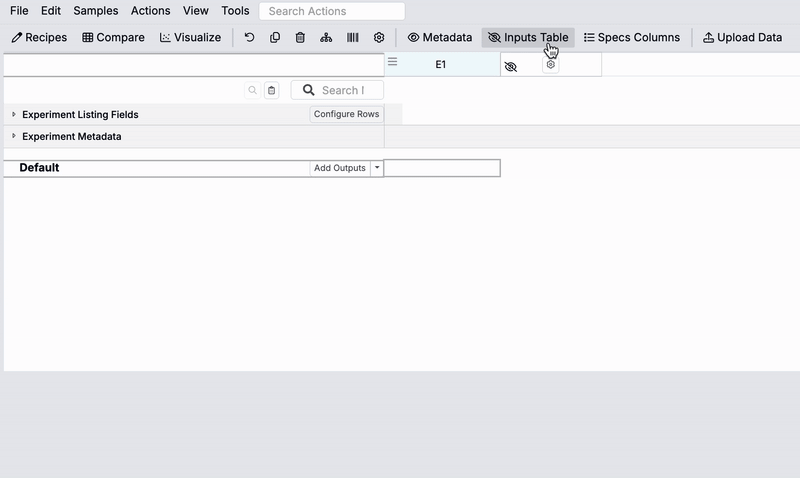Open the Compare view
Viewport: 800px width, 478px height.
point(113,37)
